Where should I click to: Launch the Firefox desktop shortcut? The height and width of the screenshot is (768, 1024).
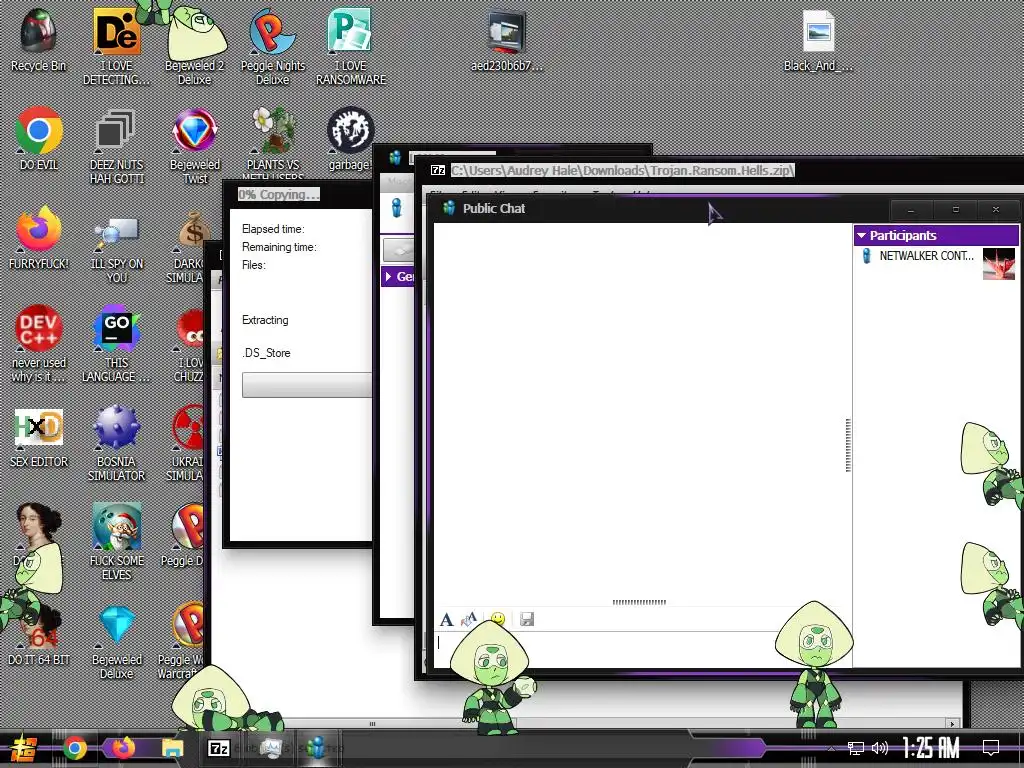tap(39, 238)
